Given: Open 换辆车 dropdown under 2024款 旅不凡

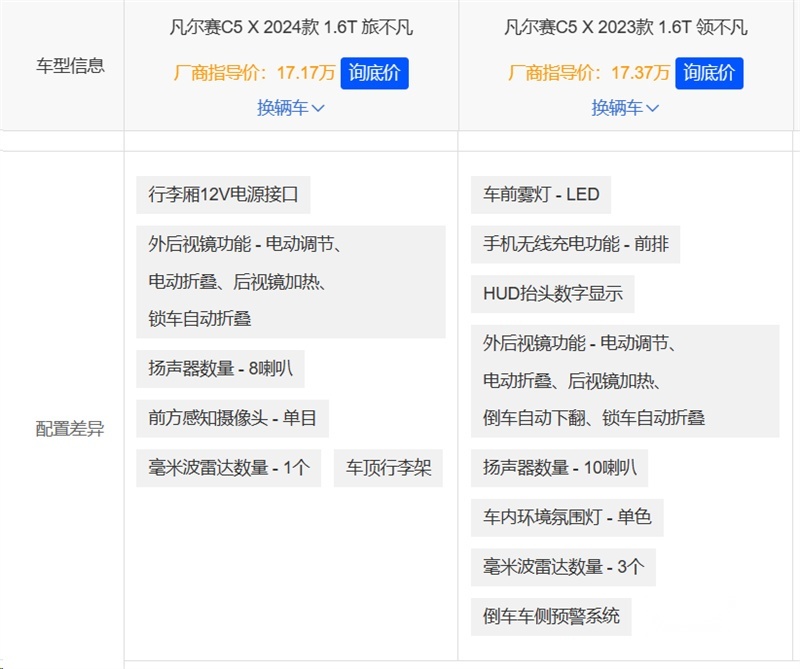Looking at the screenshot, I should point(291,108).
